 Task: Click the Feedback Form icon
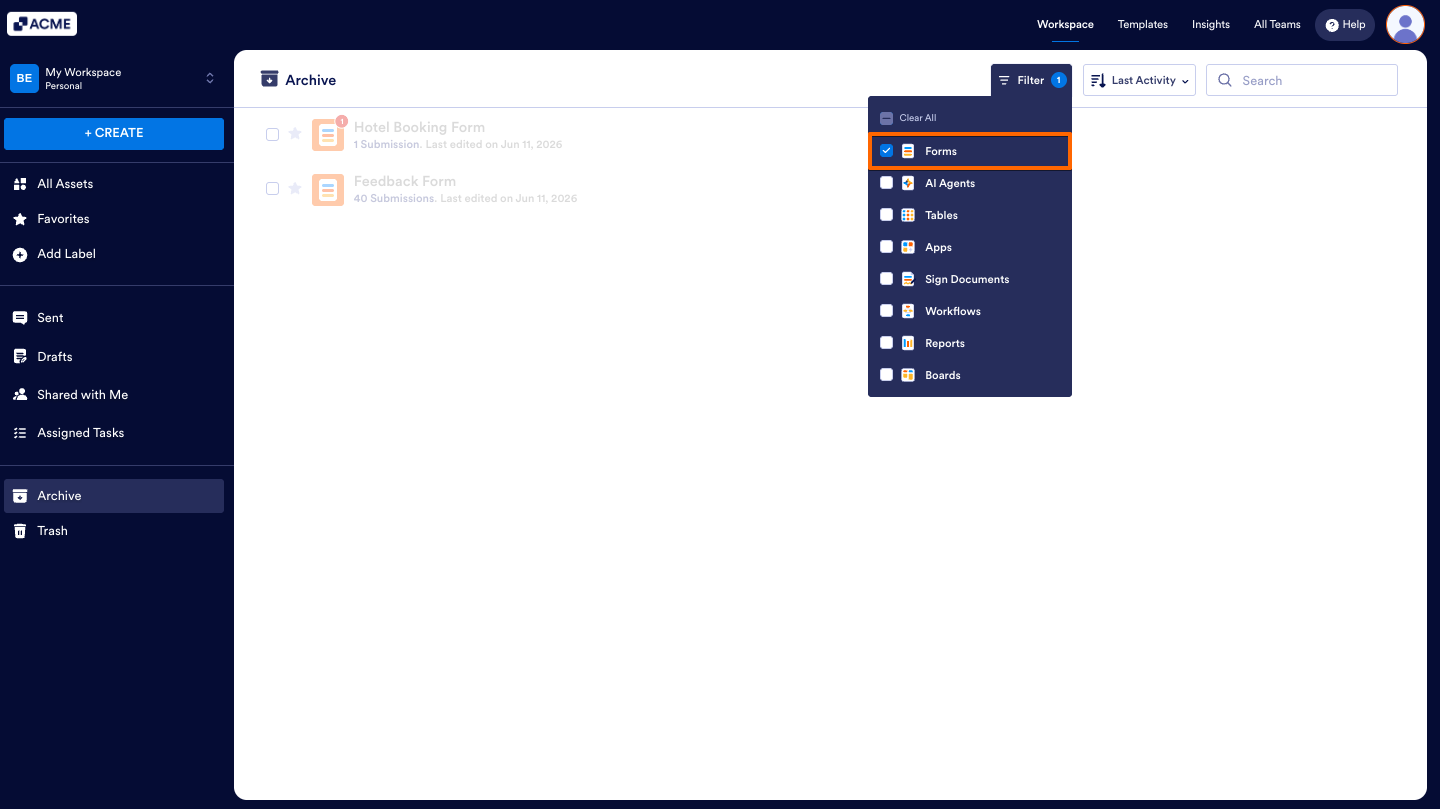pos(328,189)
